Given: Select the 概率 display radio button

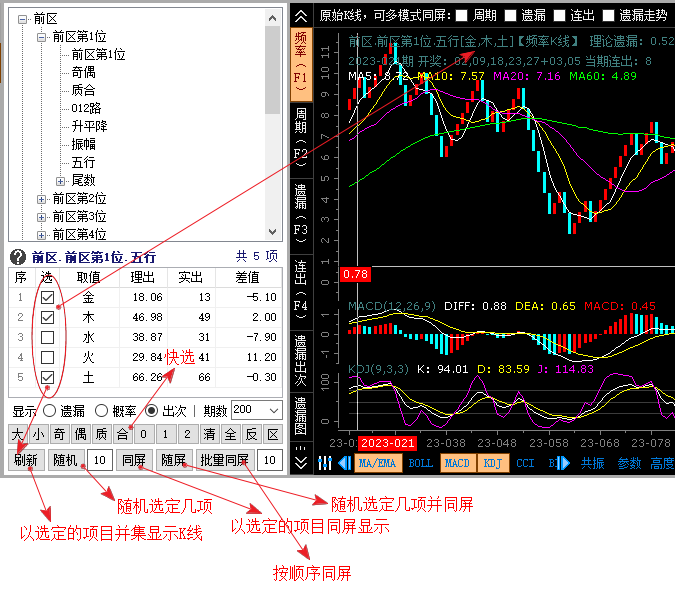Looking at the screenshot, I should pos(101,410).
